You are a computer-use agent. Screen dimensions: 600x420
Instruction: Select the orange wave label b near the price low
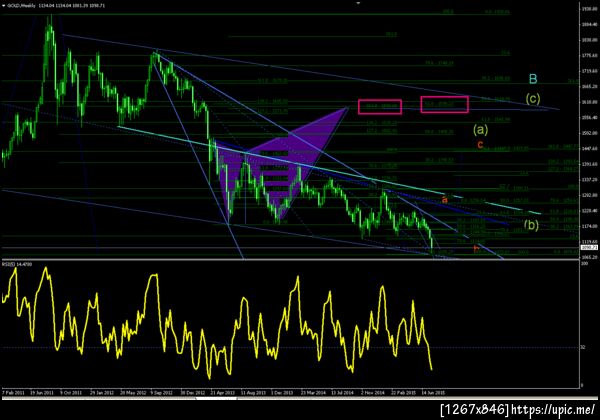point(476,249)
